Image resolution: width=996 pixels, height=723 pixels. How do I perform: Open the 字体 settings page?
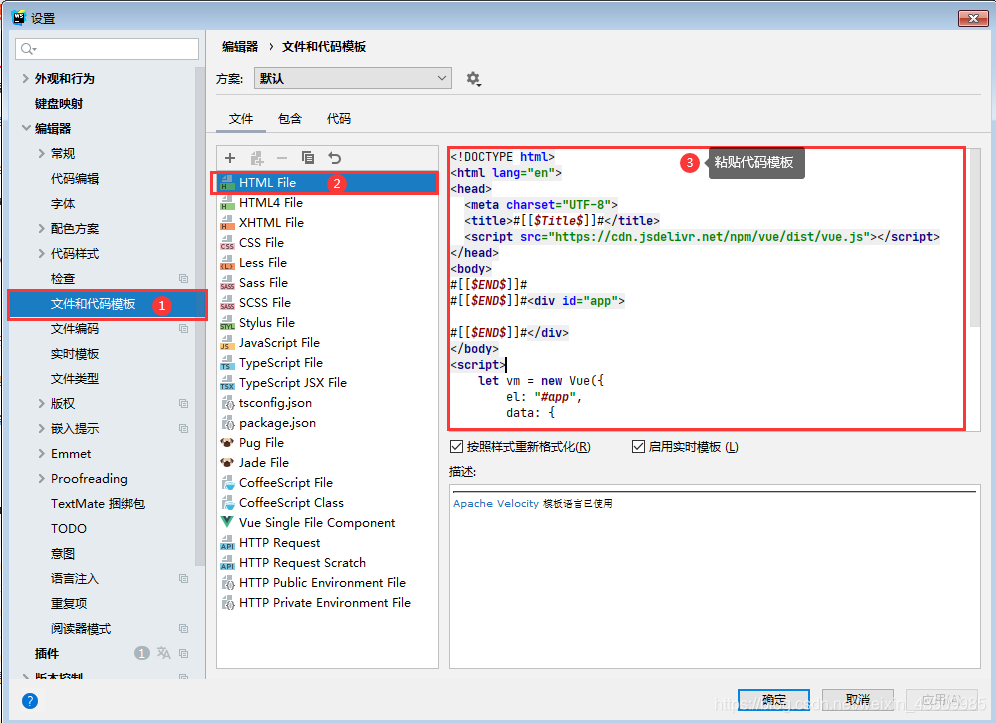[x=63, y=203]
